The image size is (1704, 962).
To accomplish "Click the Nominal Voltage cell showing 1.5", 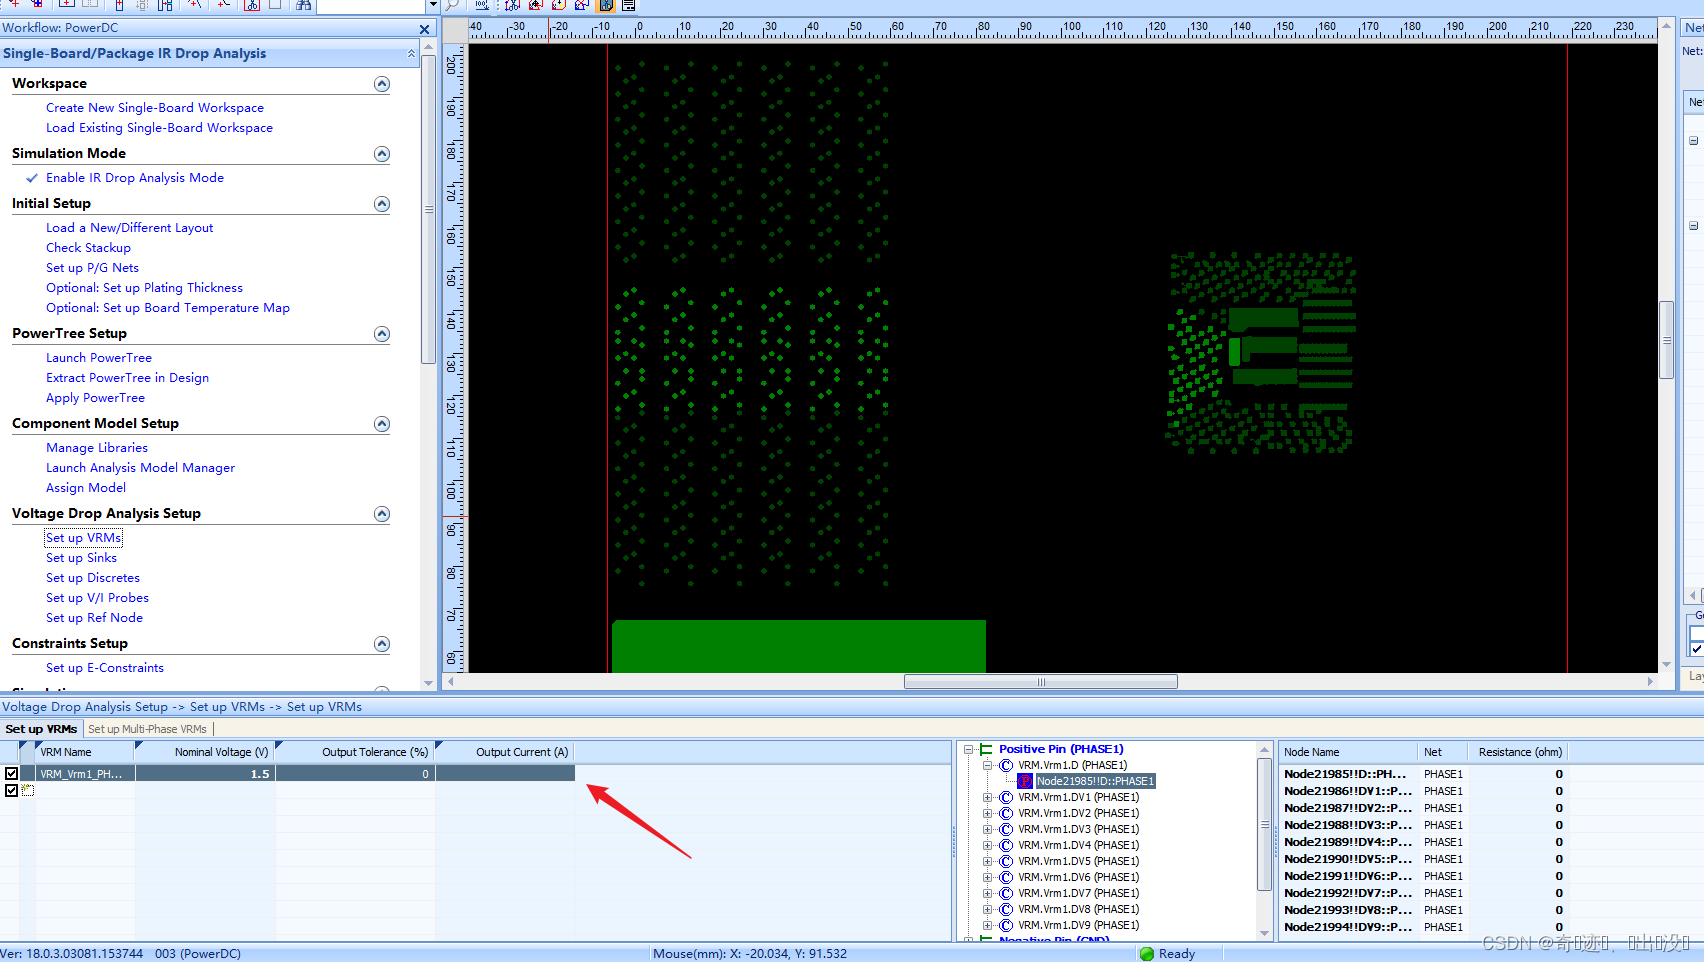I will point(205,773).
